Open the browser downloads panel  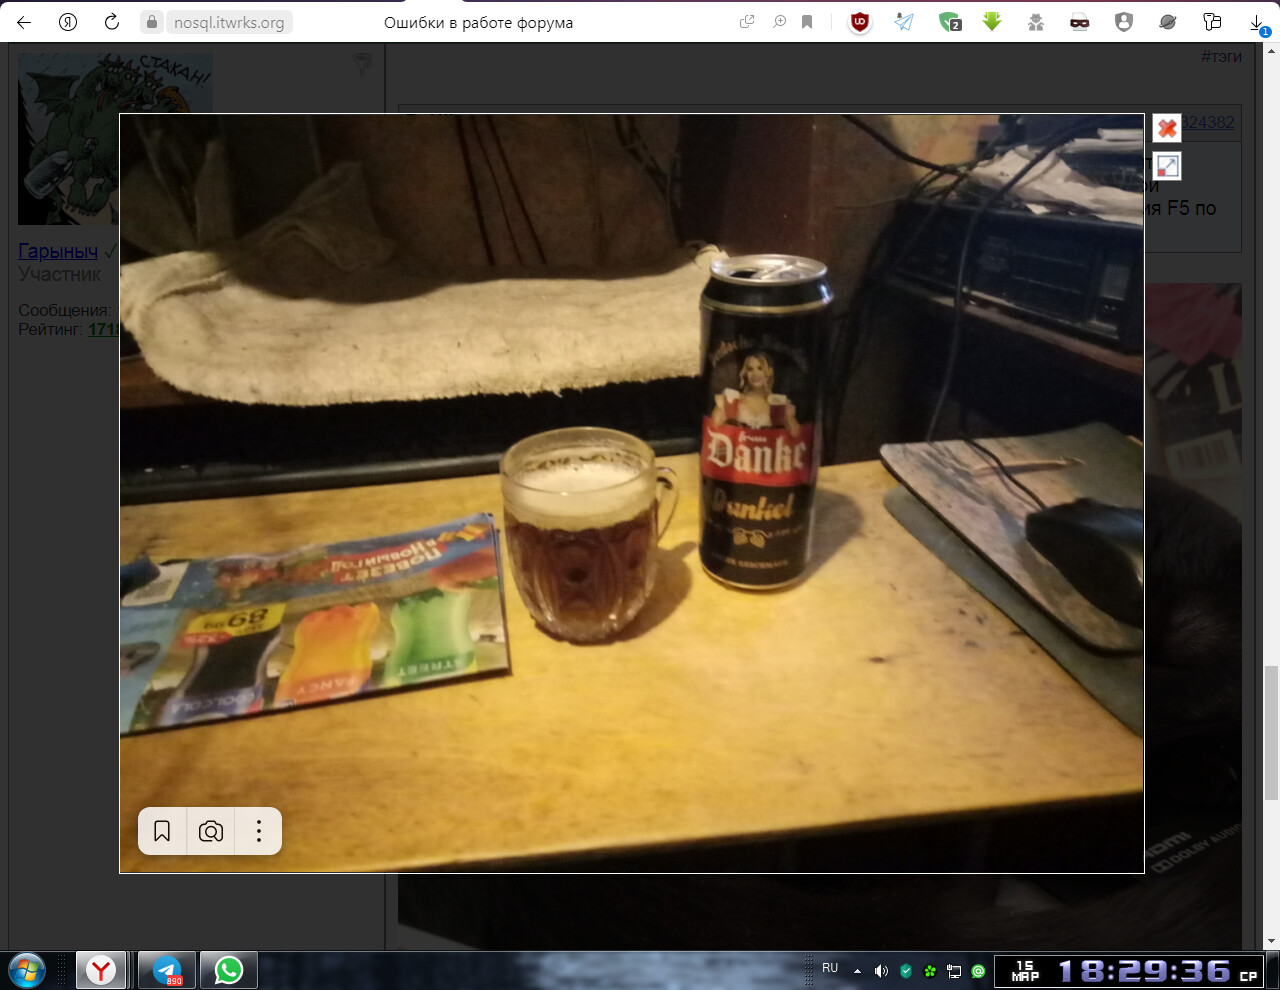(x=1257, y=22)
